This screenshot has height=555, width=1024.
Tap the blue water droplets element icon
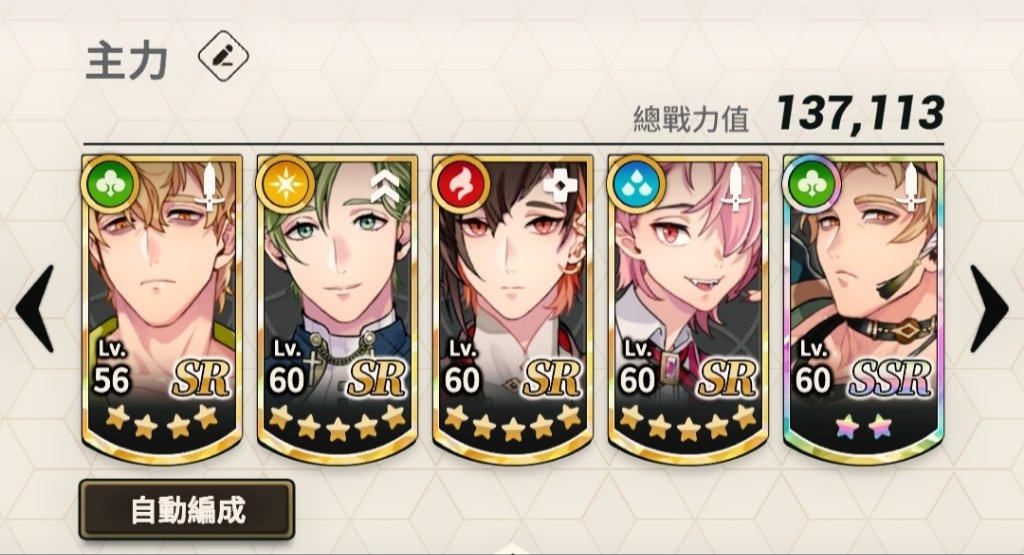coord(635,184)
